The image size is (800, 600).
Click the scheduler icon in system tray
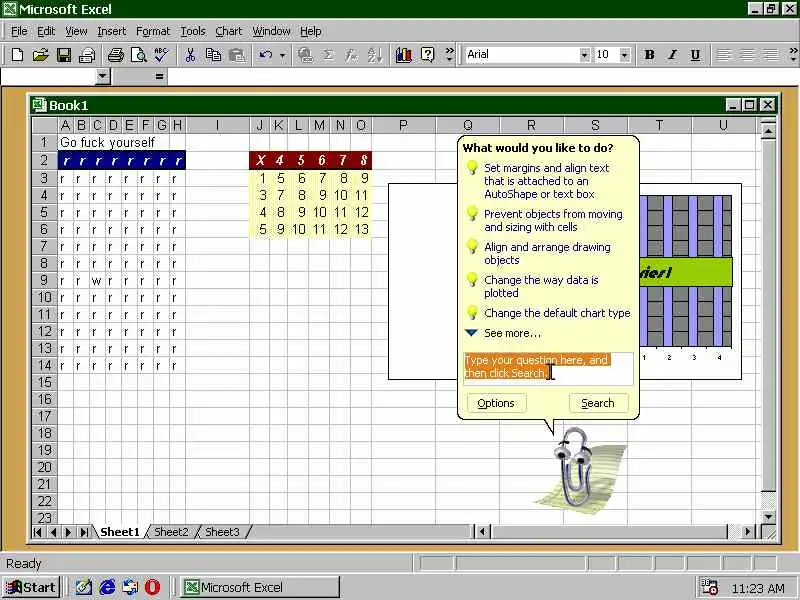click(x=709, y=587)
